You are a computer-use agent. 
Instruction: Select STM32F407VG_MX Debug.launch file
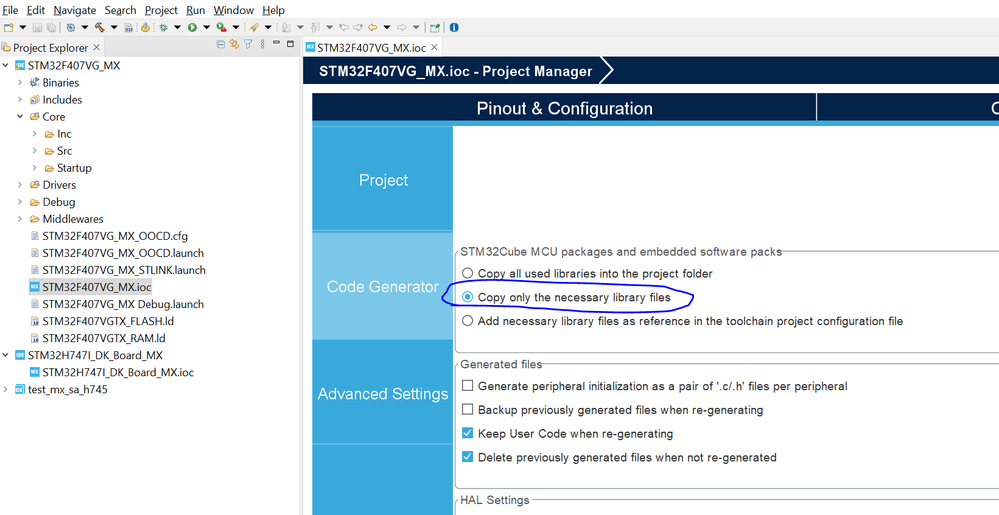point(123,304)
